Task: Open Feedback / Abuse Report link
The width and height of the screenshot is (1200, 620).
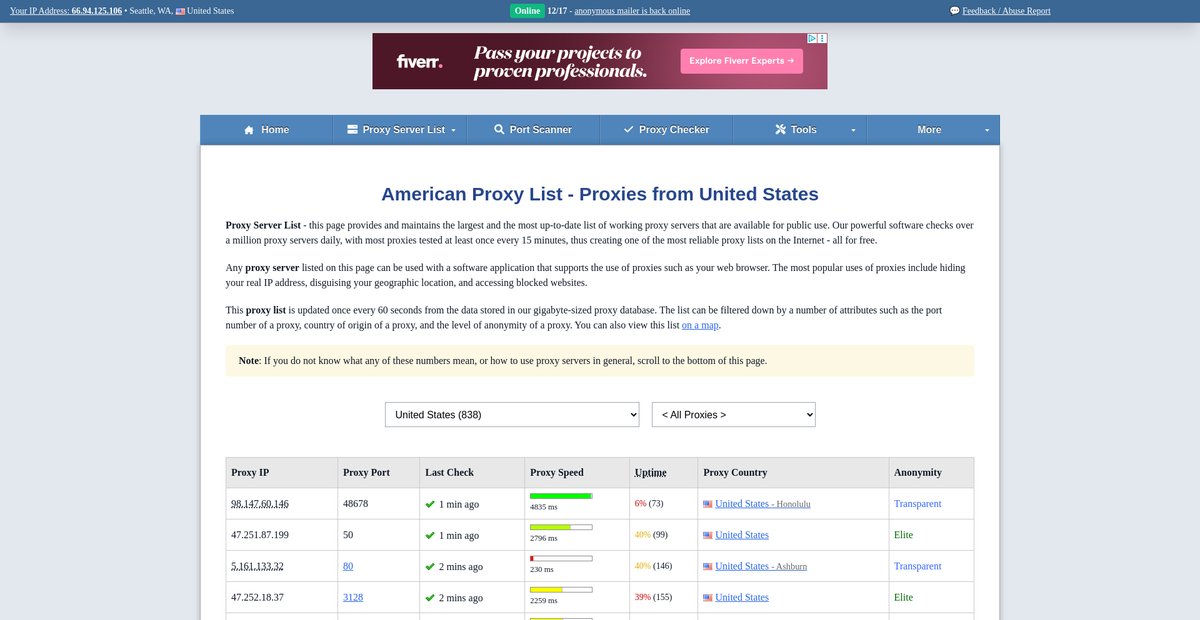Action: 1006,11
